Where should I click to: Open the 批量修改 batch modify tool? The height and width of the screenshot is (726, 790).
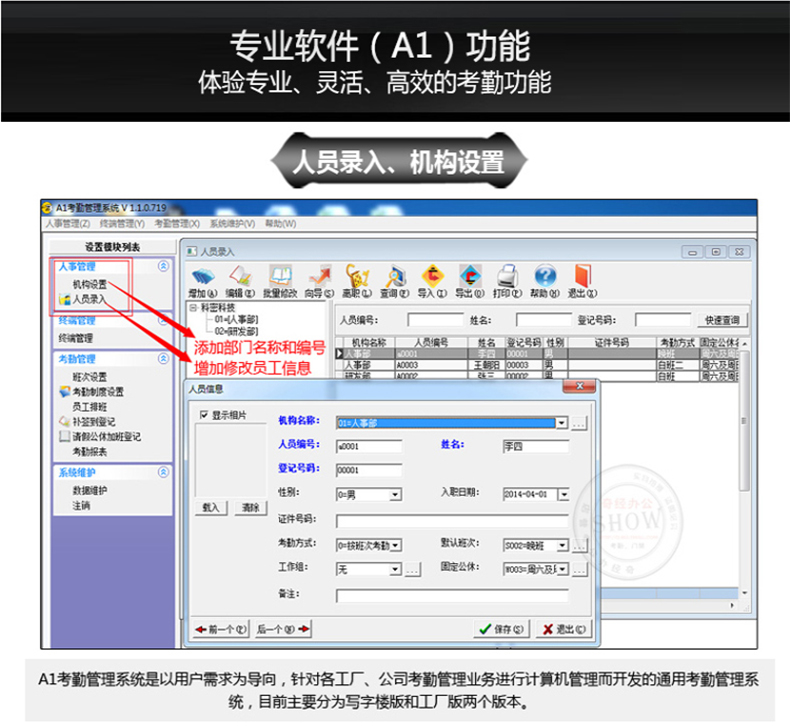click(x=280, y=281)
